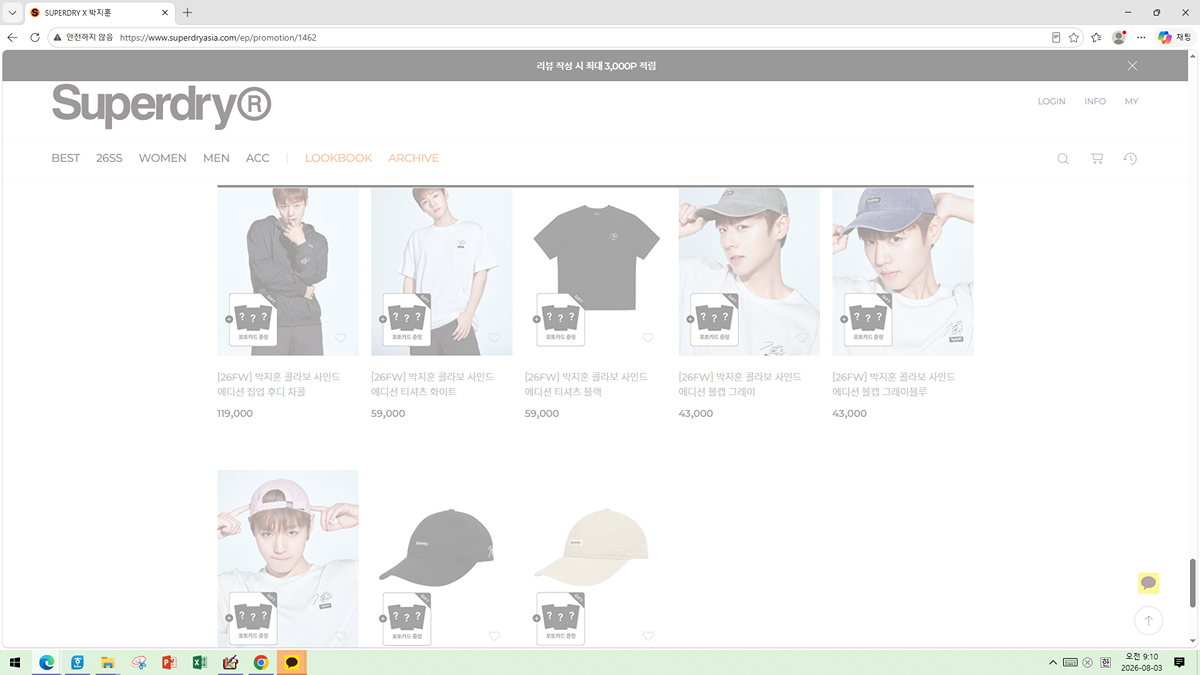Click the Superdry logo
The width and height of the screenshot is (1200, 675).
pyautogui.click(x=161, y=105)
